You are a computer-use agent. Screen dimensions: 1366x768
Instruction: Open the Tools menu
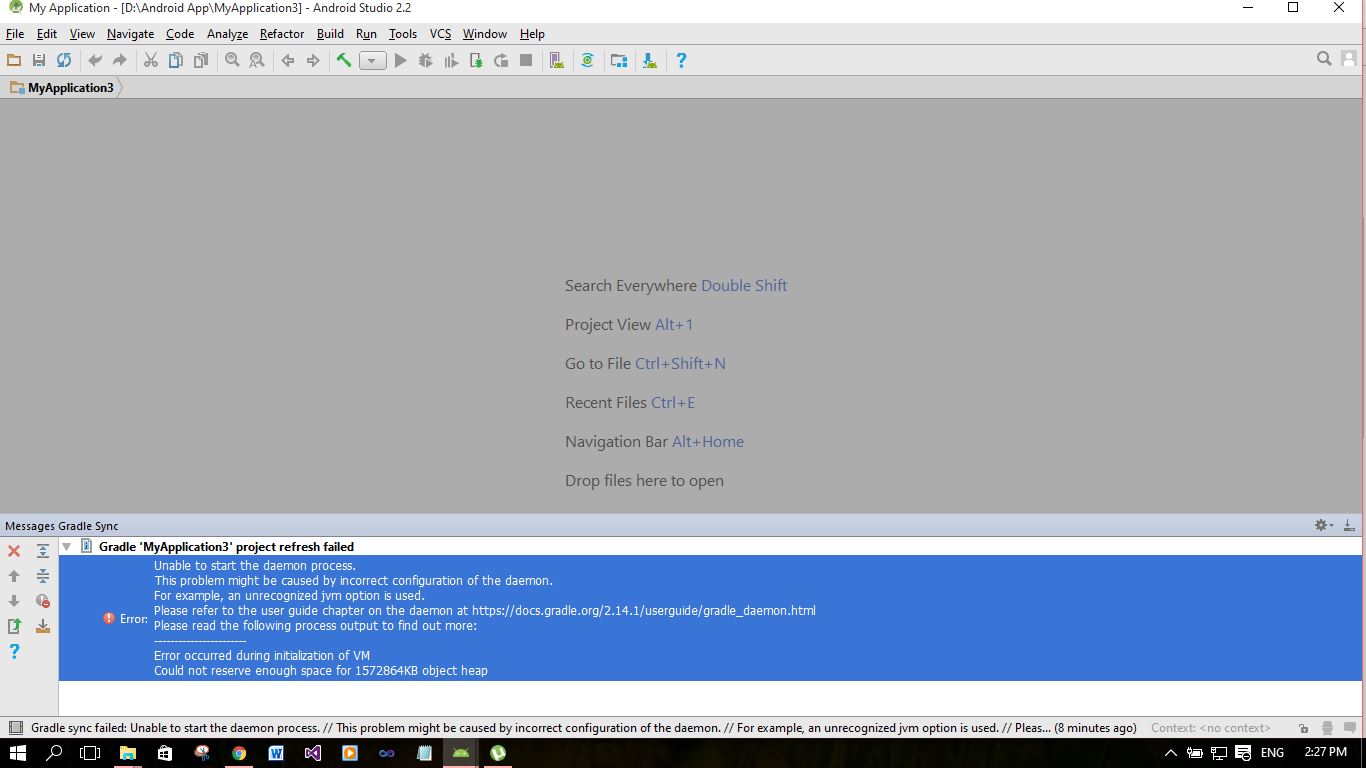point(403,34)
